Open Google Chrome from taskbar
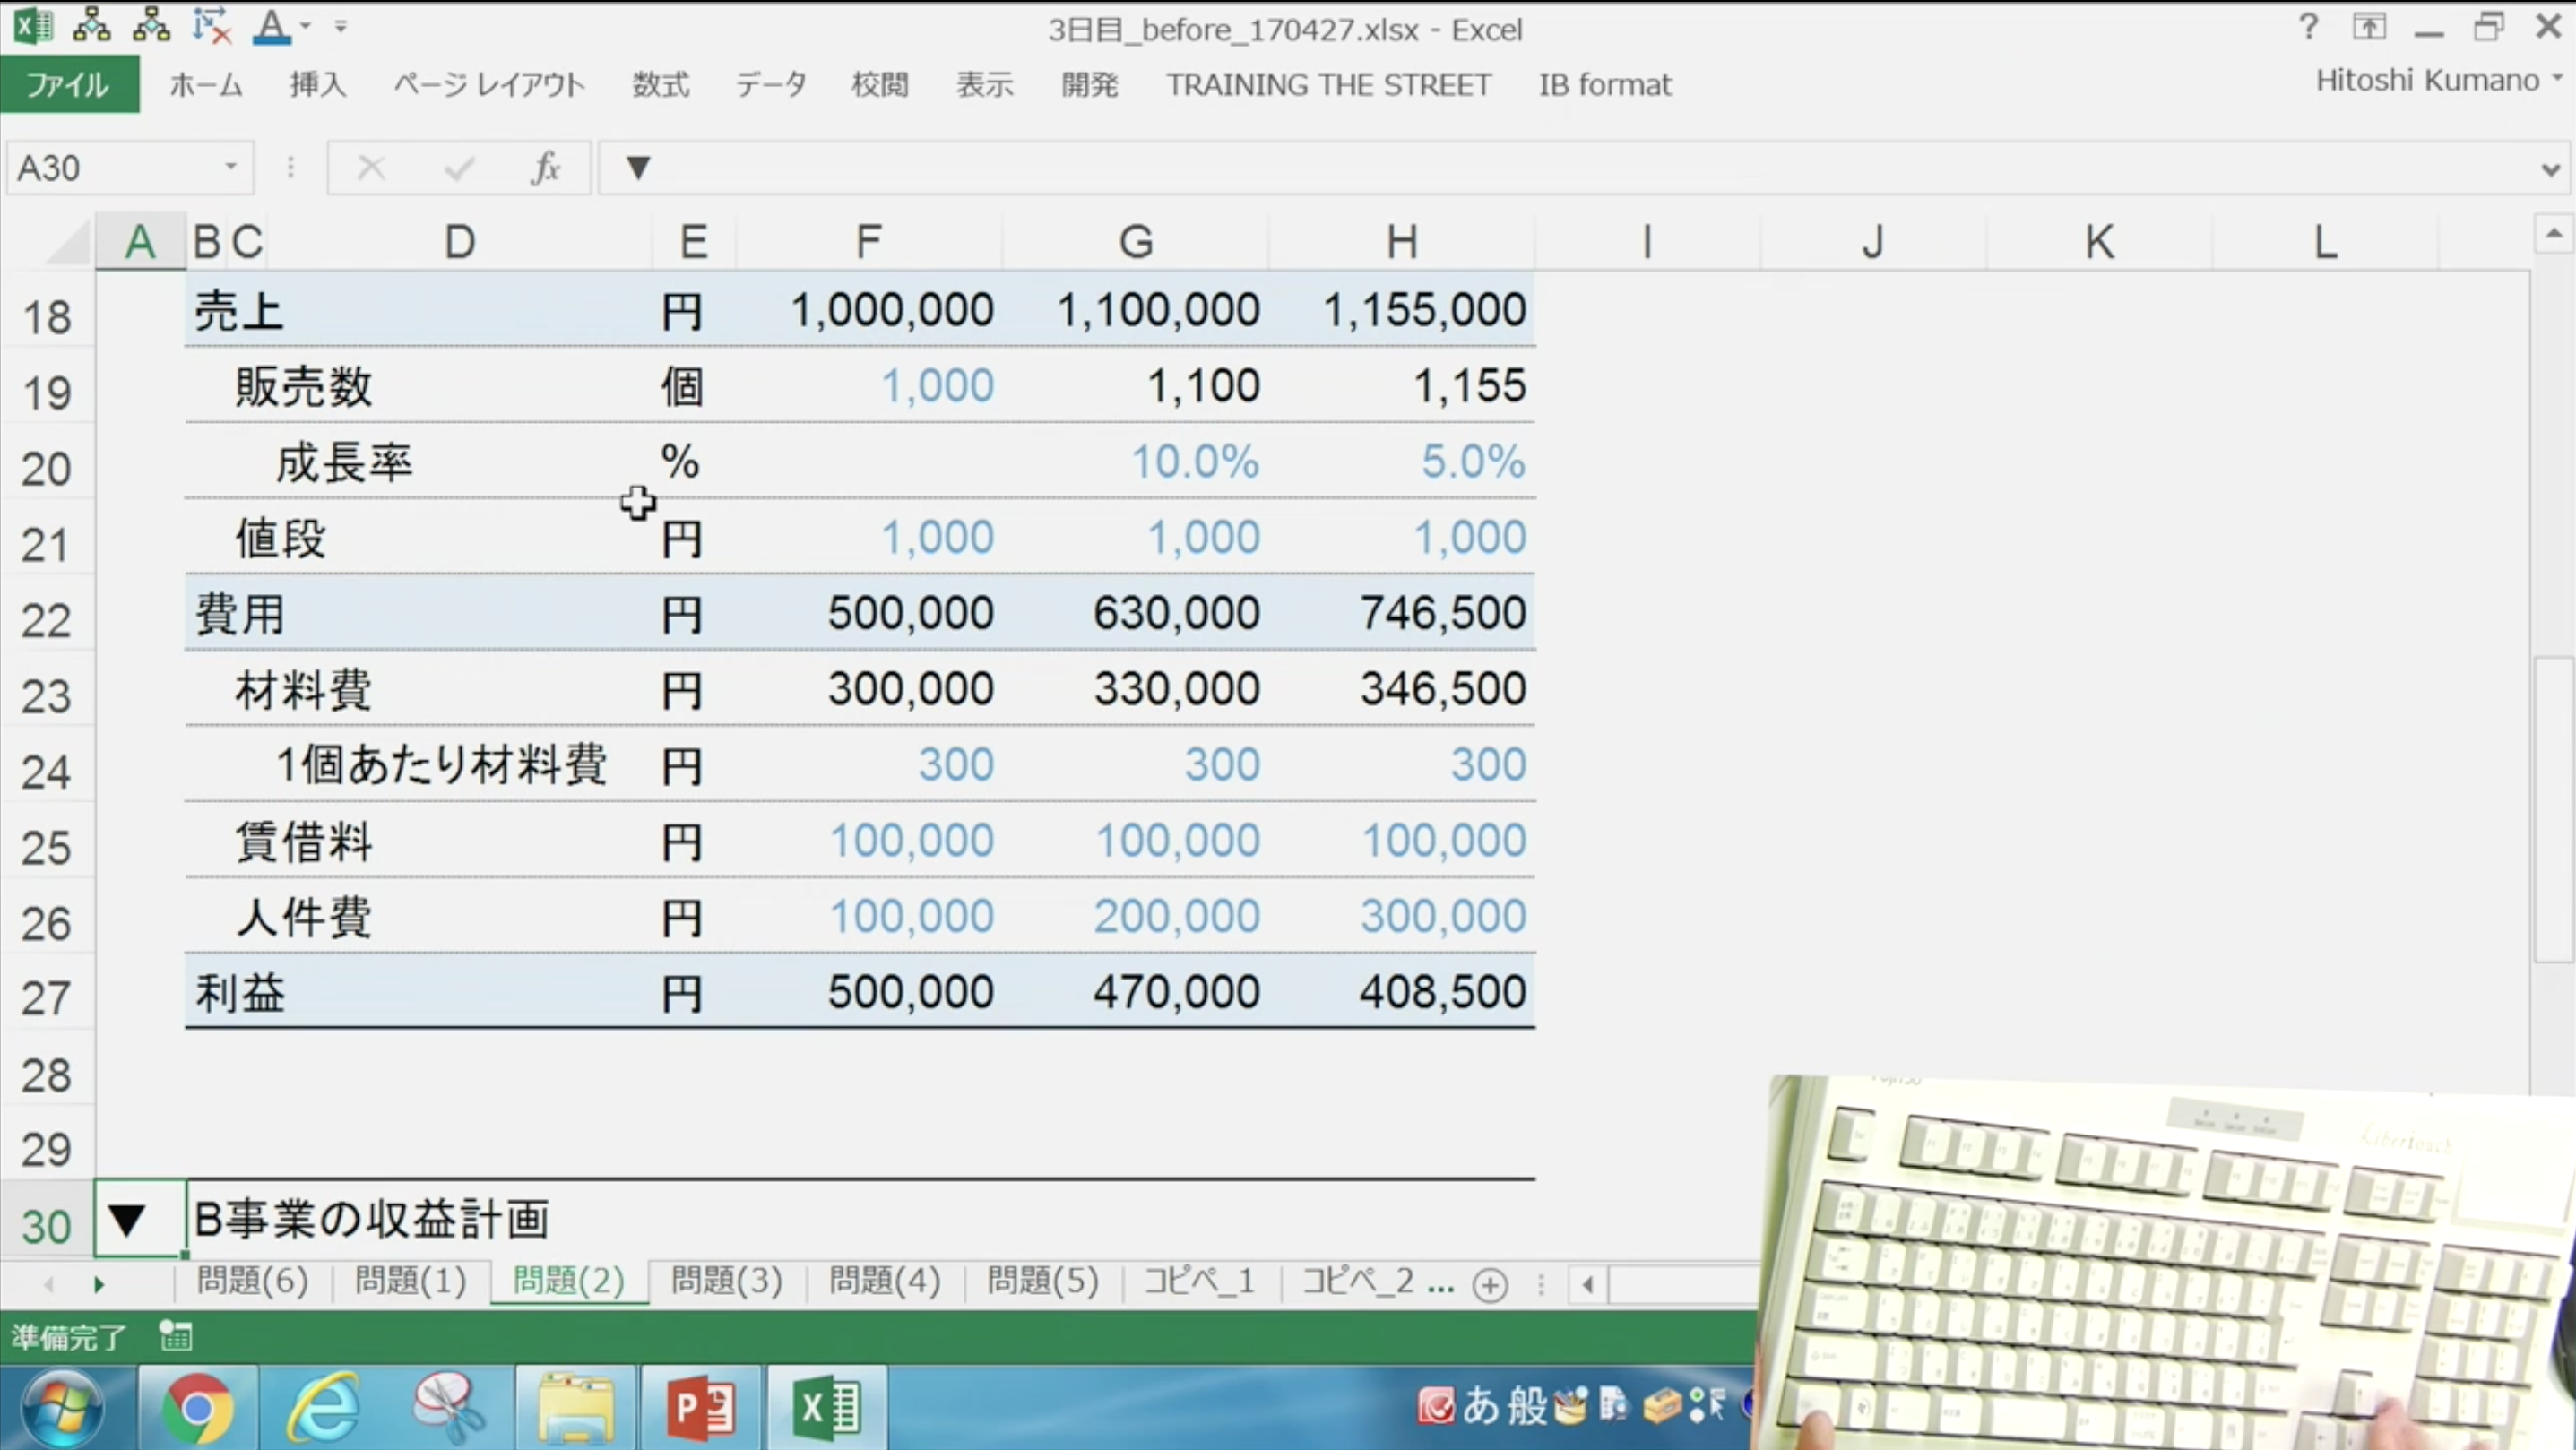The height and width of the screenshot is (1450, 2576). click(197, 1407)
